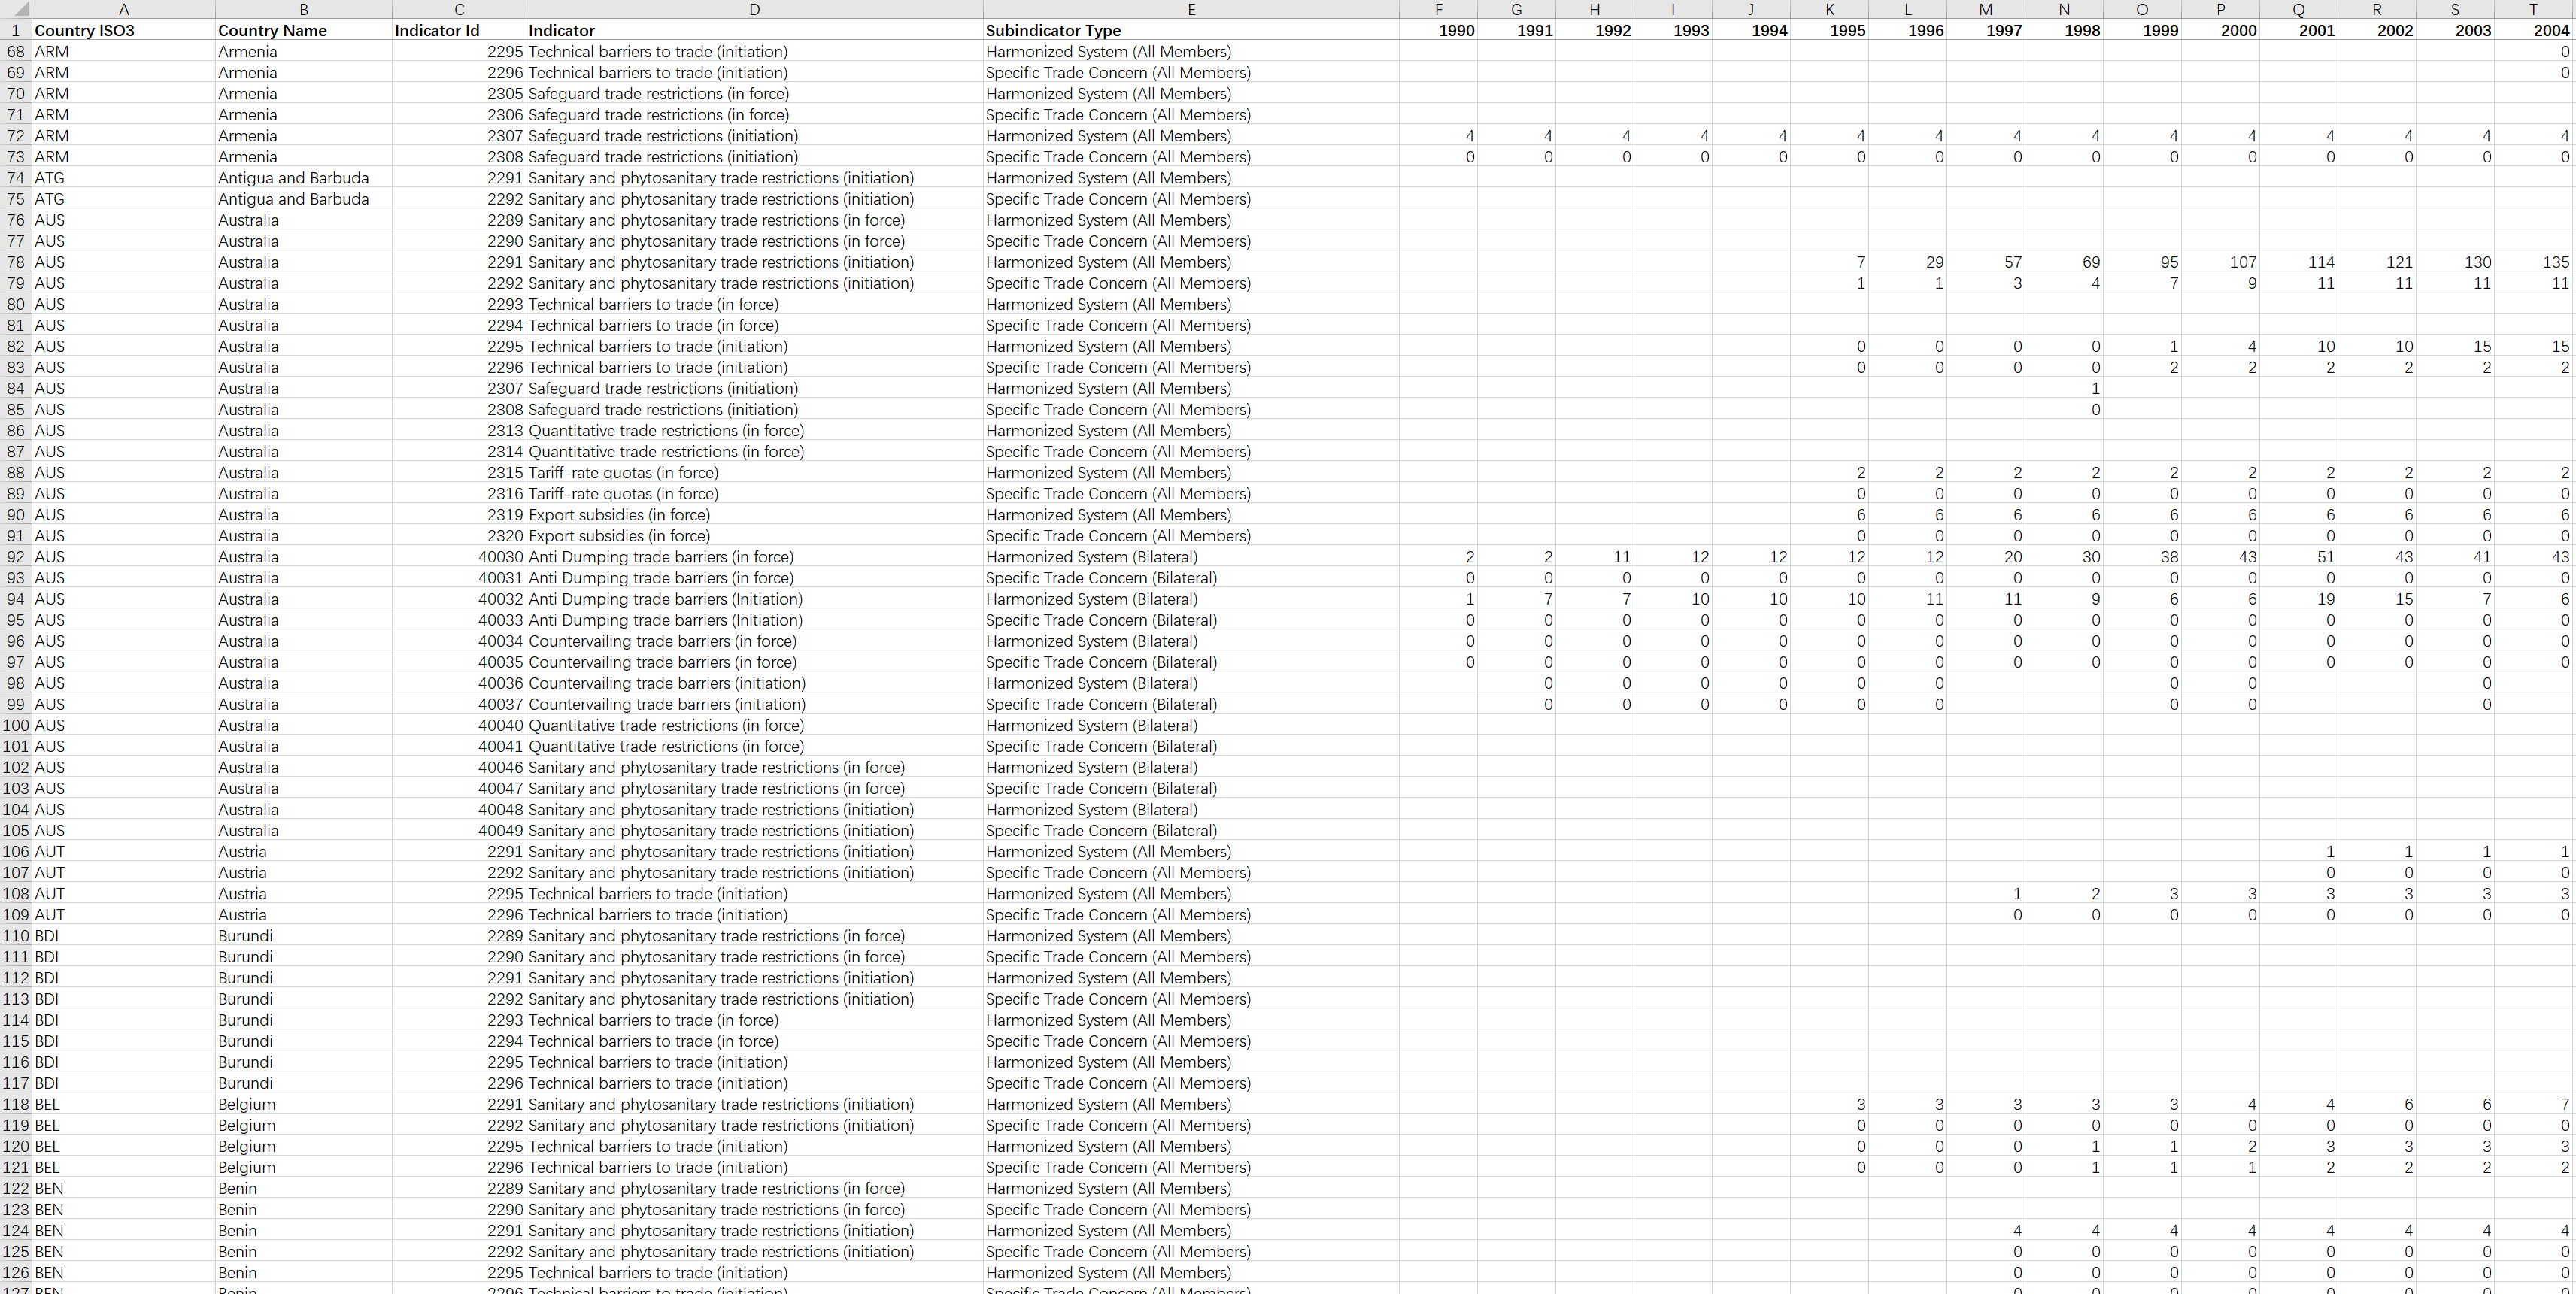The image size is (2576, 1294).
Task: Select column D header
Action: [754, 9]
